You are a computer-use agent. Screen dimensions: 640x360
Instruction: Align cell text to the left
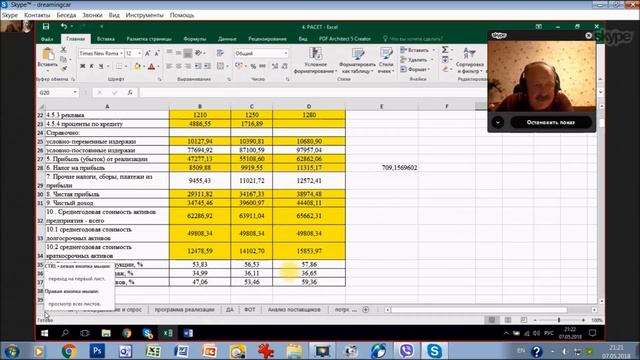169,66
